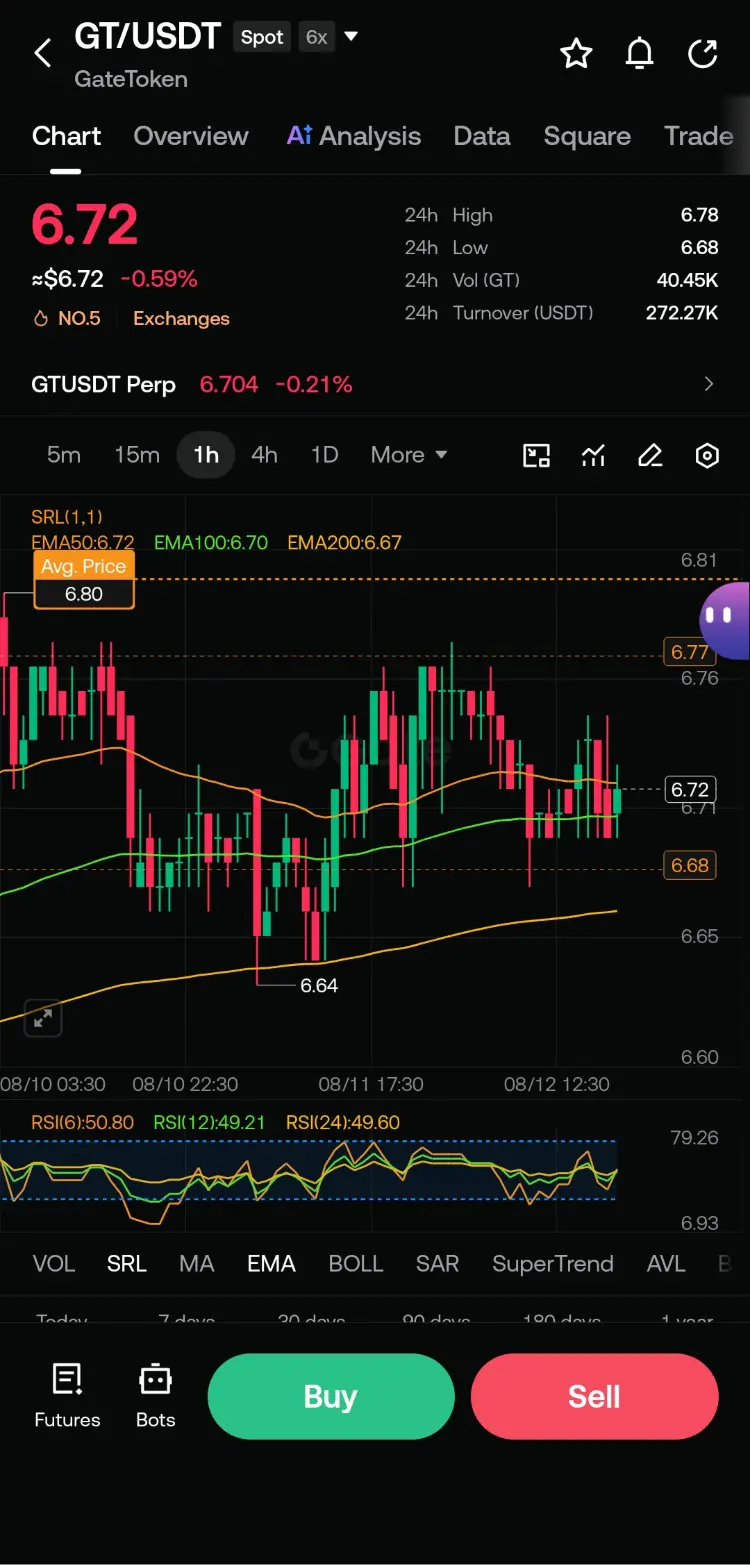The image size is (750, 1565).
Task: Tap the -0.59% change value
Action: 159,279
